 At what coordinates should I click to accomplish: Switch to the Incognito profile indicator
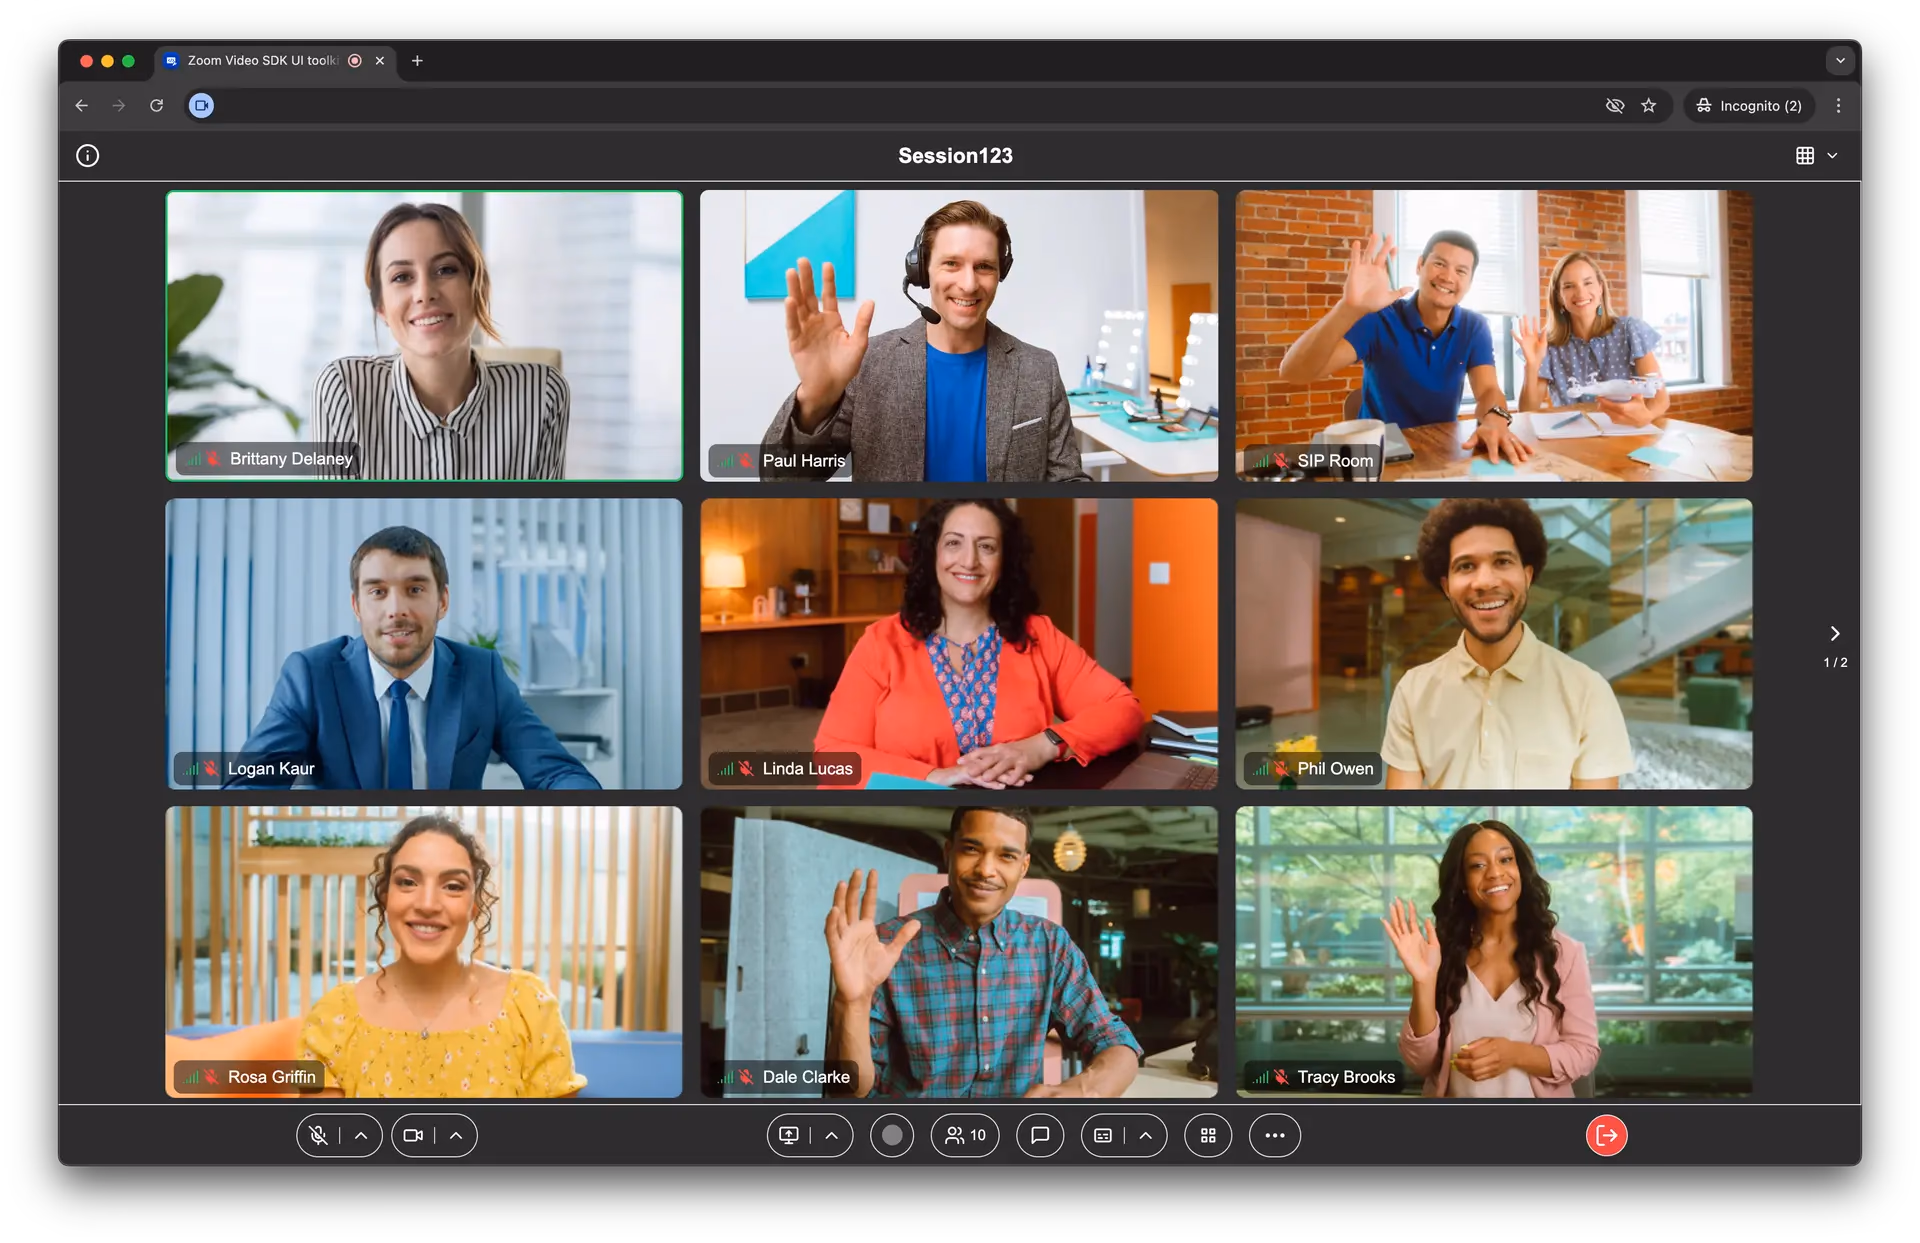coord(1748,105)
